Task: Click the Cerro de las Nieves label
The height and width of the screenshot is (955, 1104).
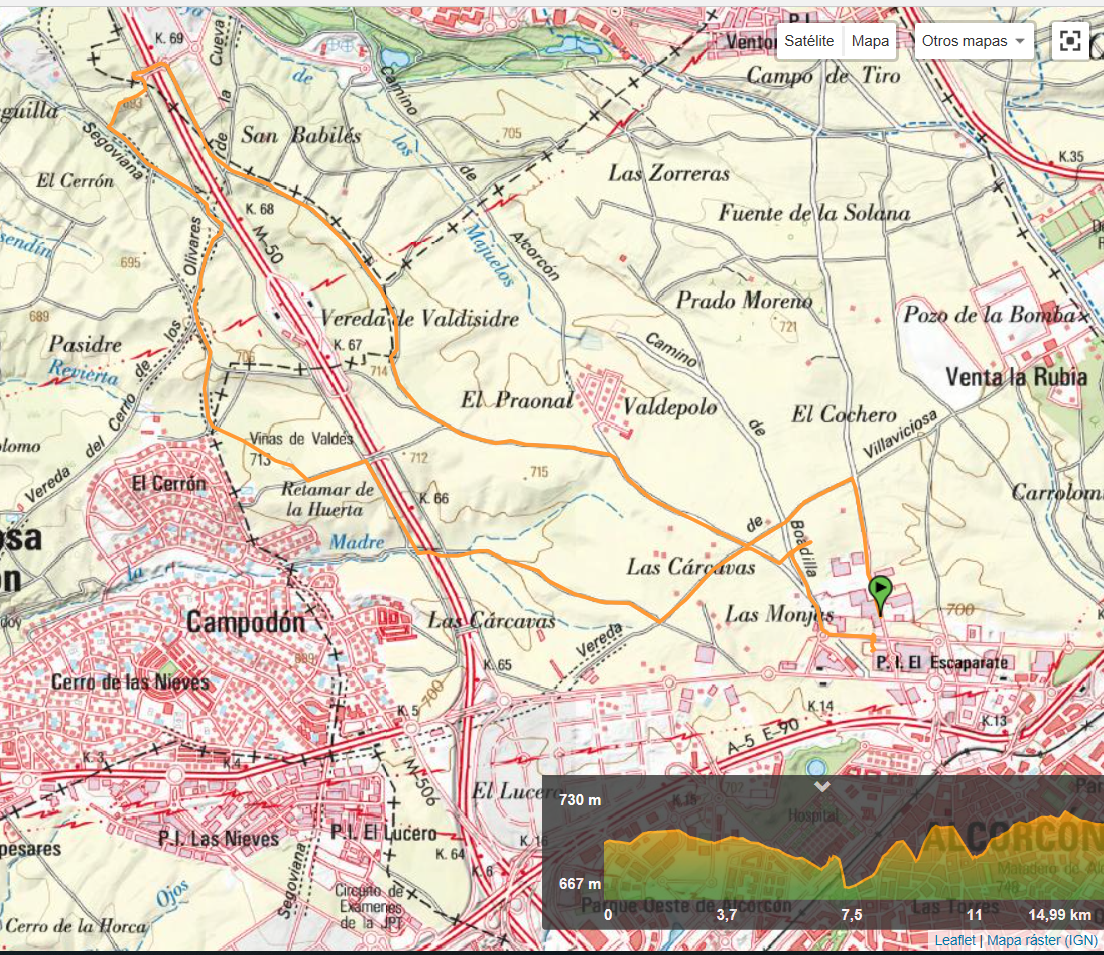Action: click(130, 682)
